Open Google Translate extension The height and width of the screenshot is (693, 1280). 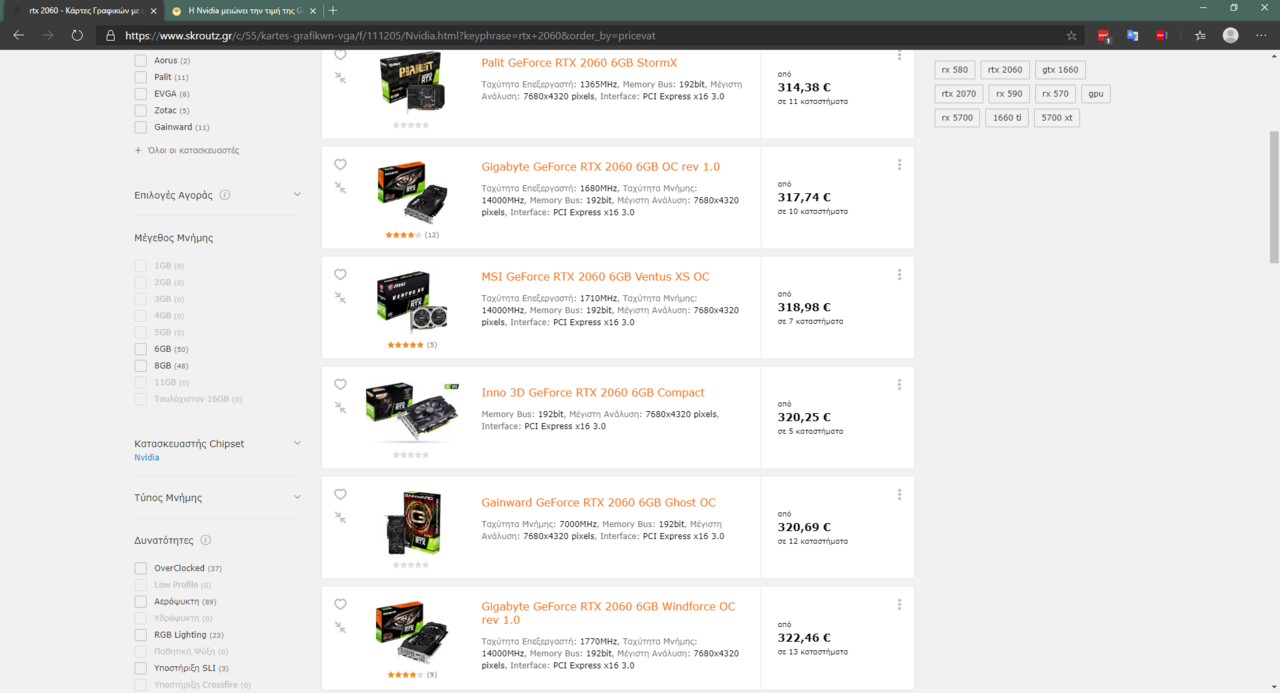pos(1133,35)
